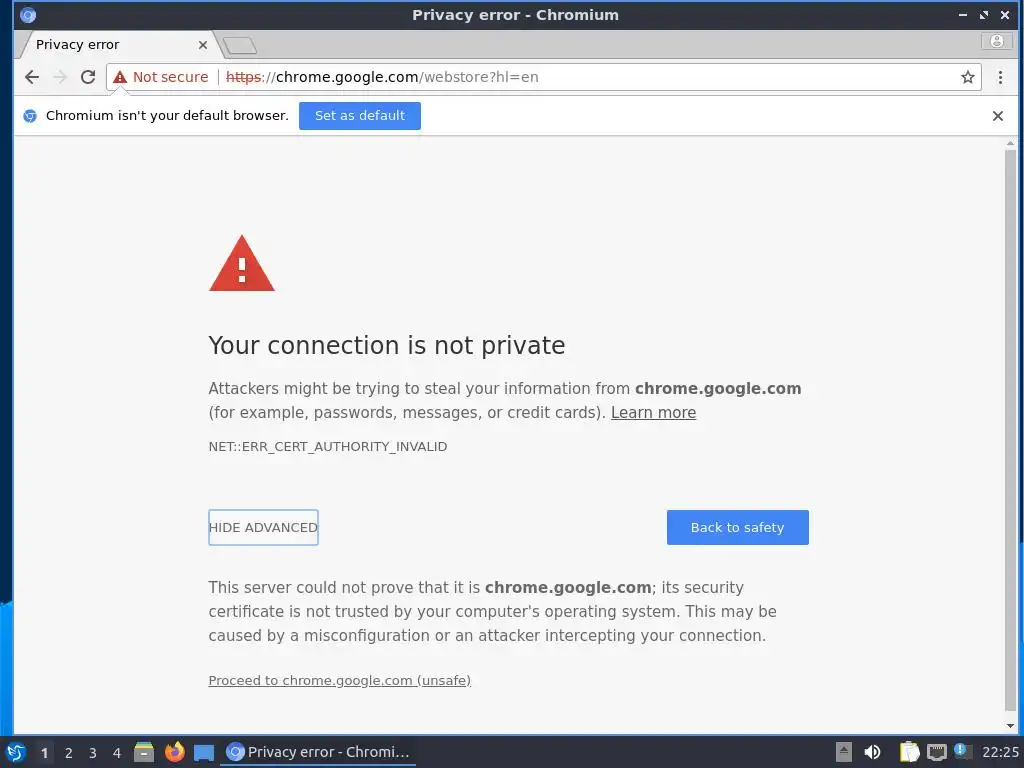The width and height of the screenshot is (1024, 768).
Task: Proceed to chrome.google.com (unsafe) link
Action: [x=340, y=680]
